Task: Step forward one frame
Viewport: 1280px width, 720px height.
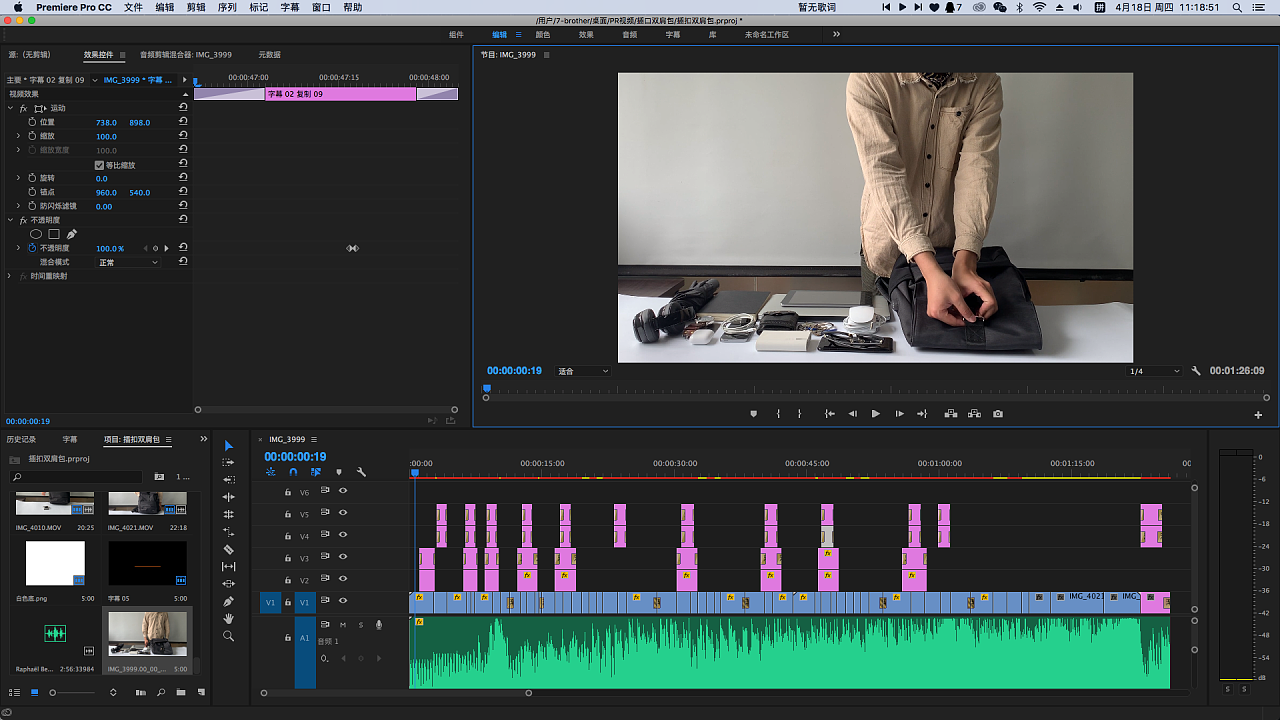Action: tap(899, 414)
